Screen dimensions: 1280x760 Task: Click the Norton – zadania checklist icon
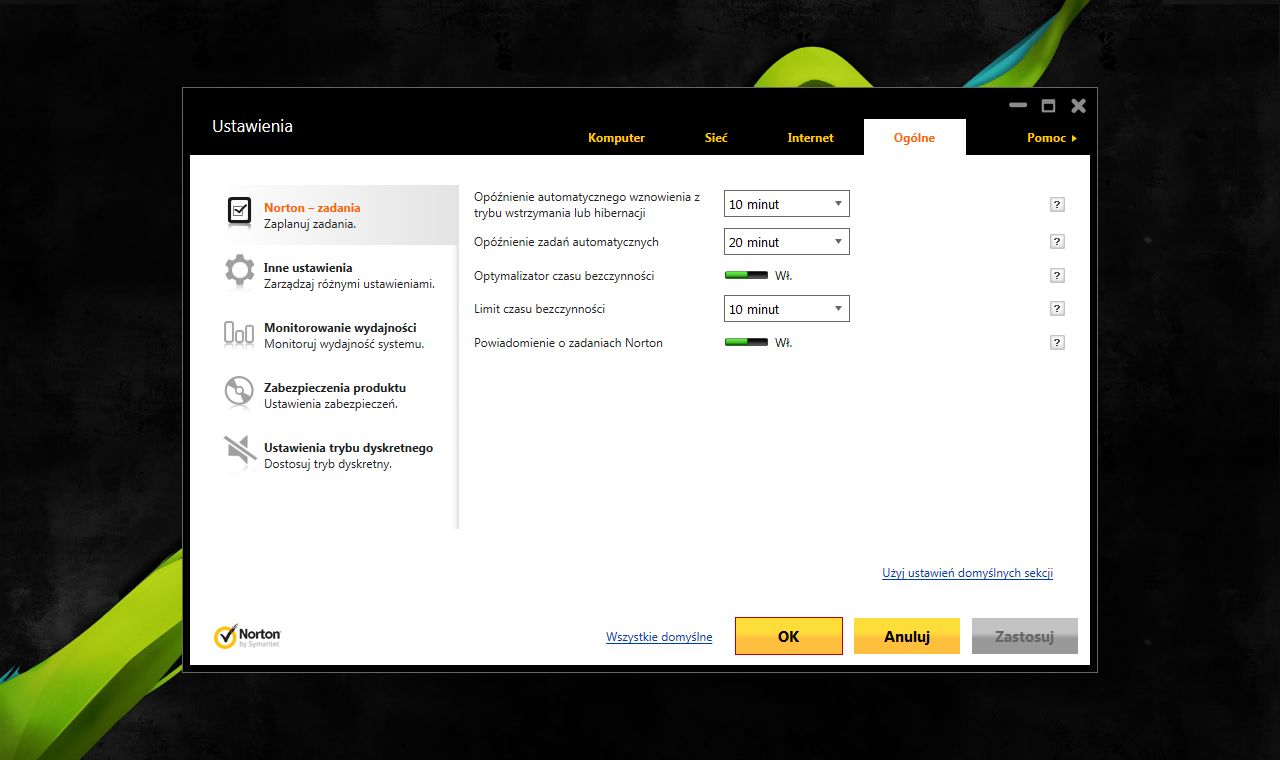coord(239,211)
